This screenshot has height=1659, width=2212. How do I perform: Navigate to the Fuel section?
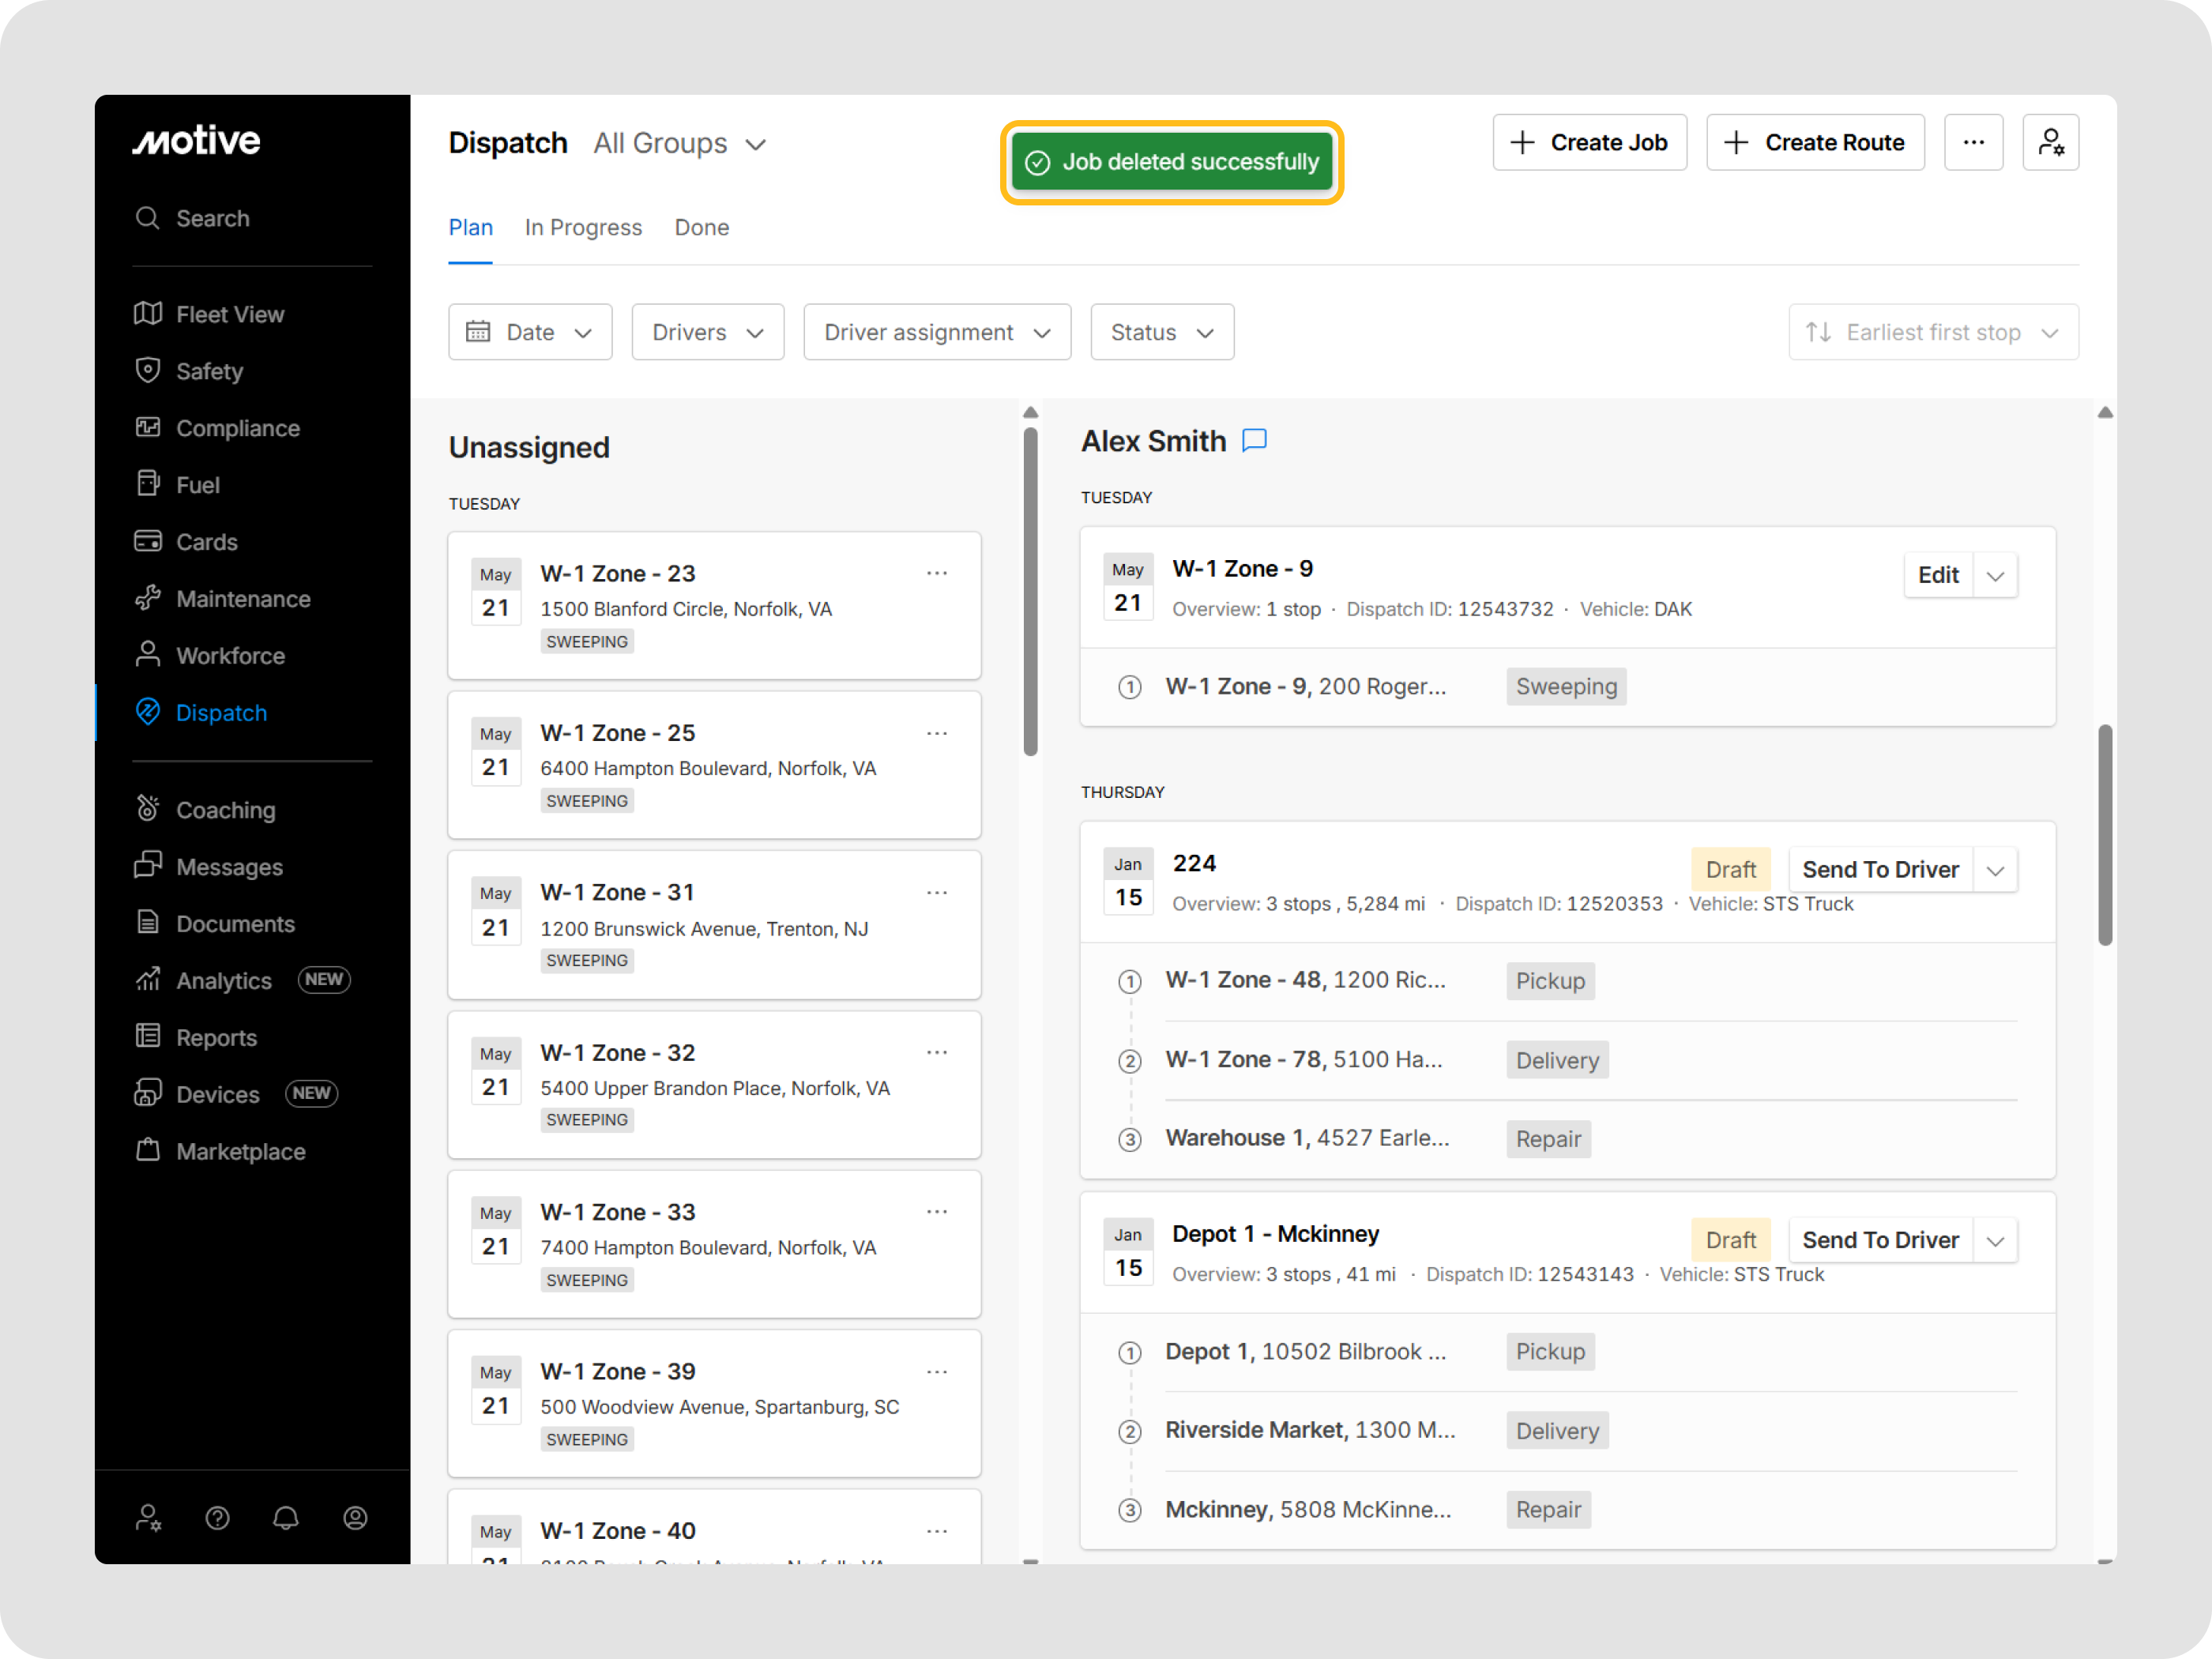197,484
